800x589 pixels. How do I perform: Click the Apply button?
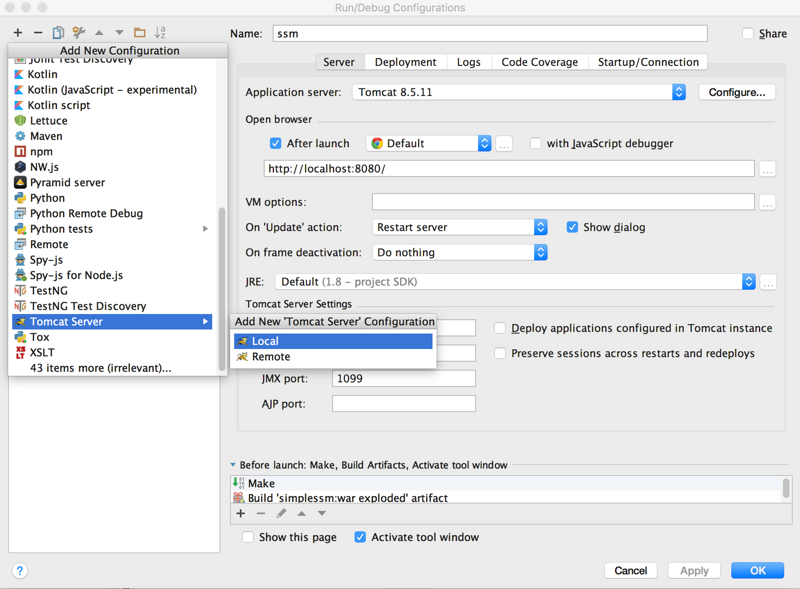[x=694, y=571]
